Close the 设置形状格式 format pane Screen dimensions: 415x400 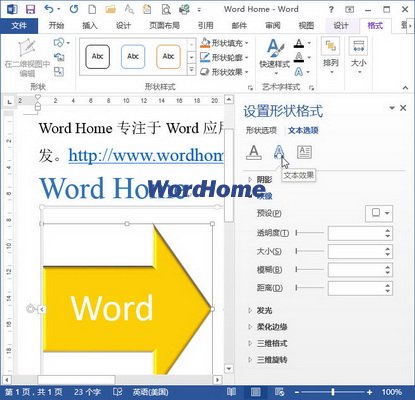point(403,108)
